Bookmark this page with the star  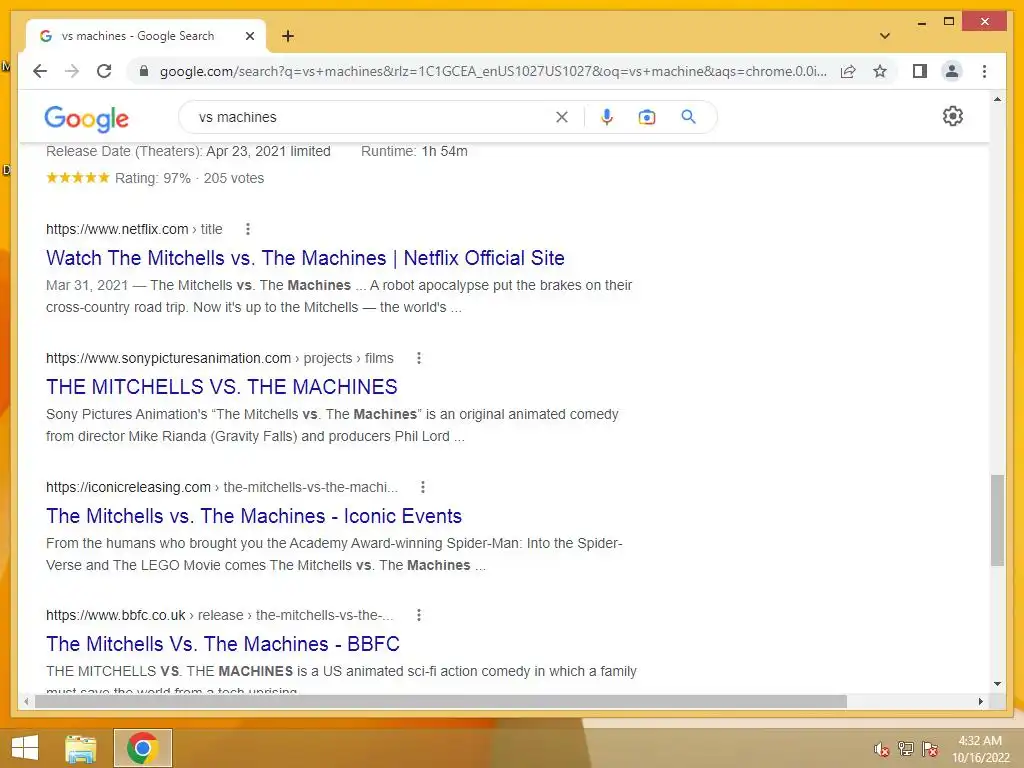tap(880, 71)
